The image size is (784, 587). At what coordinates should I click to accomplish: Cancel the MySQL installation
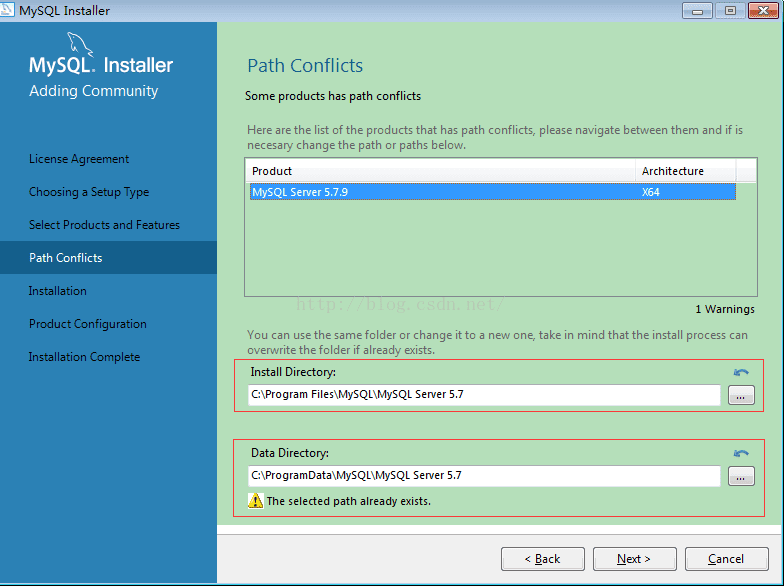[726, 559]
